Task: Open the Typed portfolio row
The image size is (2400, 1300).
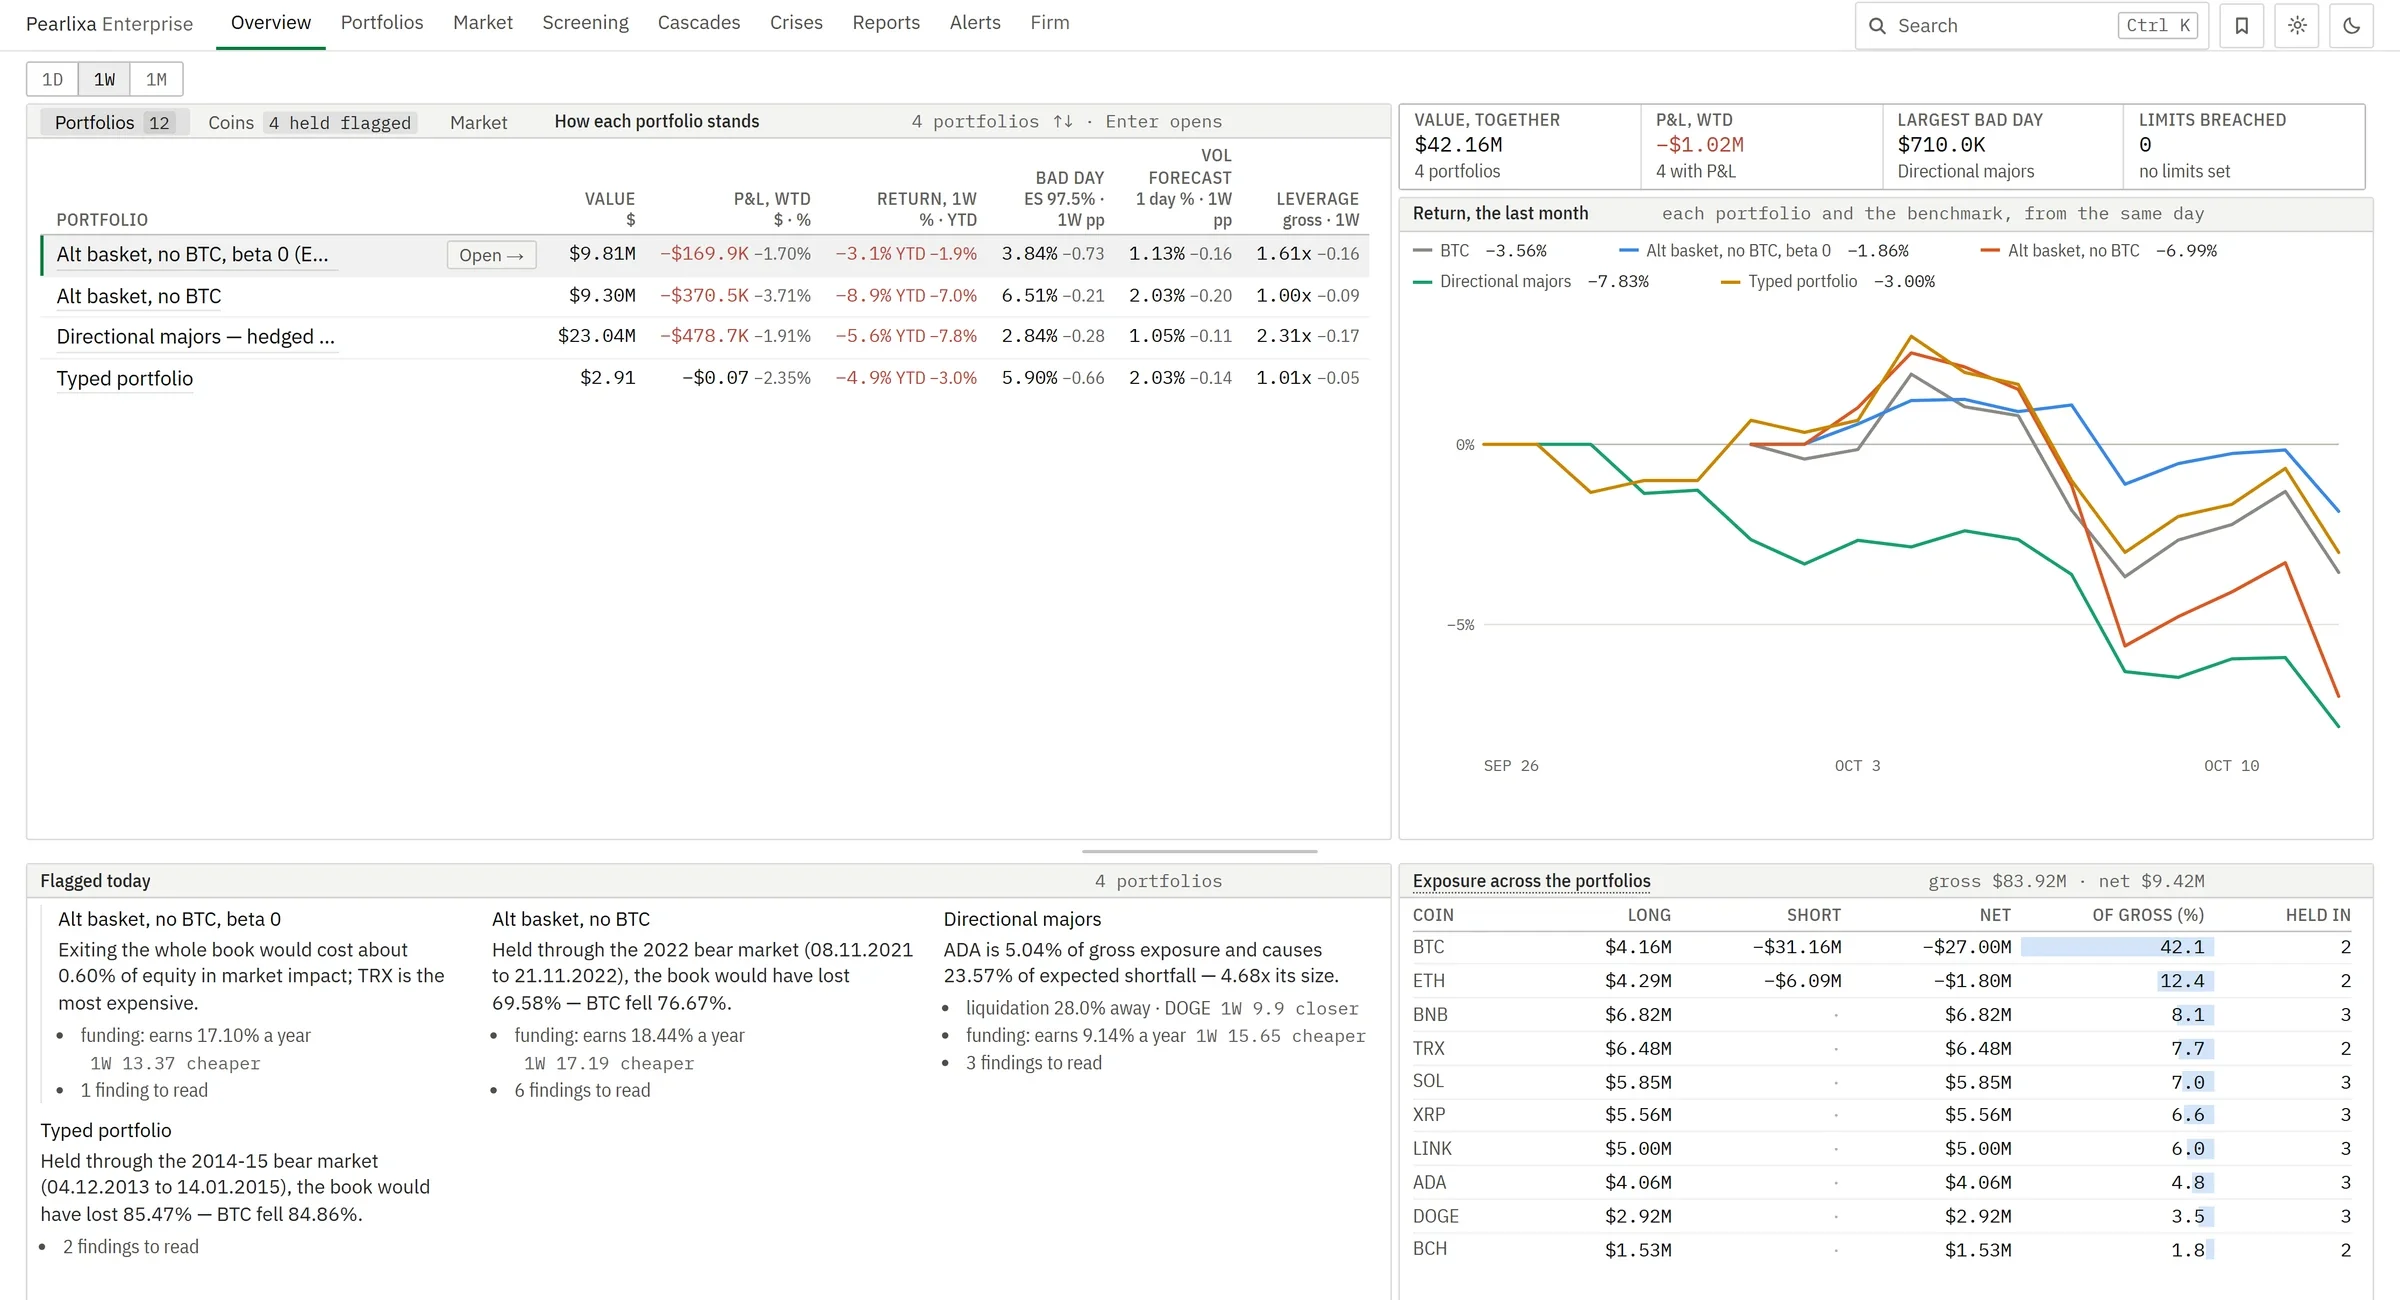Action: point(705,378)
